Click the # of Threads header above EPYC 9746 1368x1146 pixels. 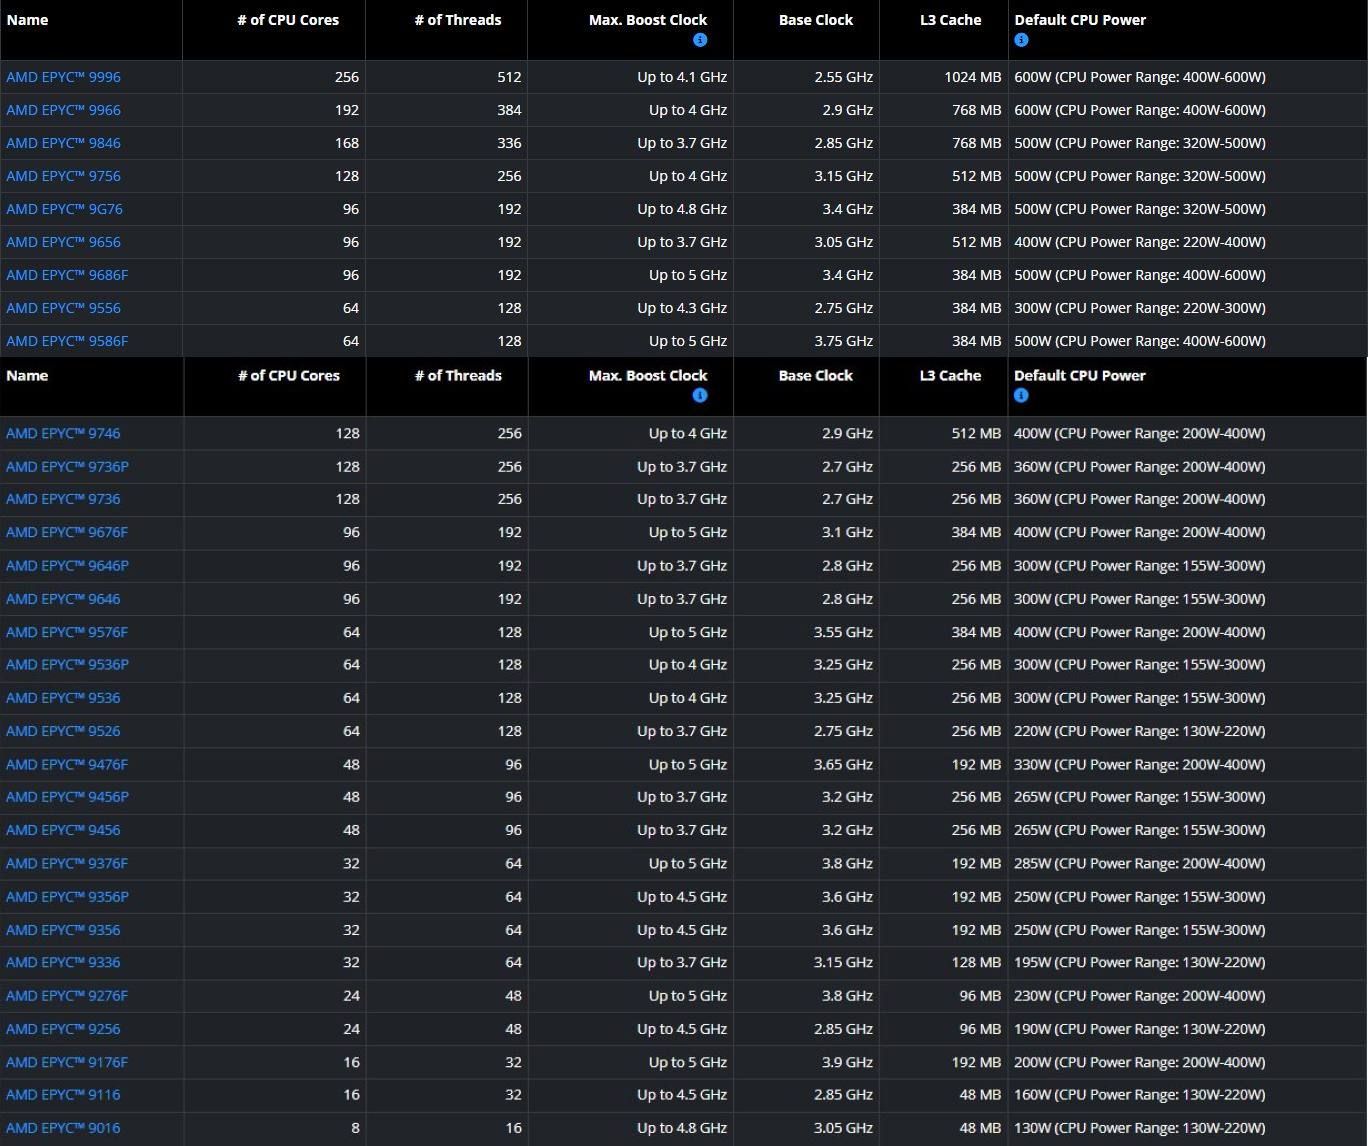pos(458,375)
